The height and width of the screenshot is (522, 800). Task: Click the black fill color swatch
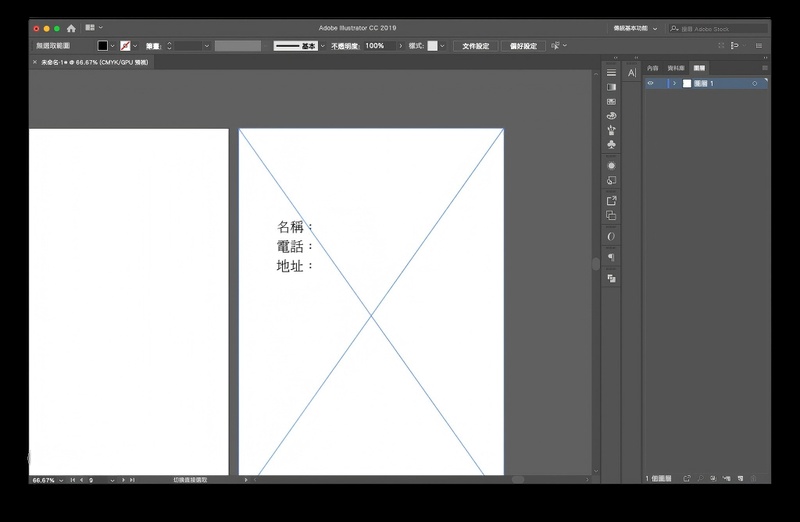pyautogui.click(x=103, y=46)
